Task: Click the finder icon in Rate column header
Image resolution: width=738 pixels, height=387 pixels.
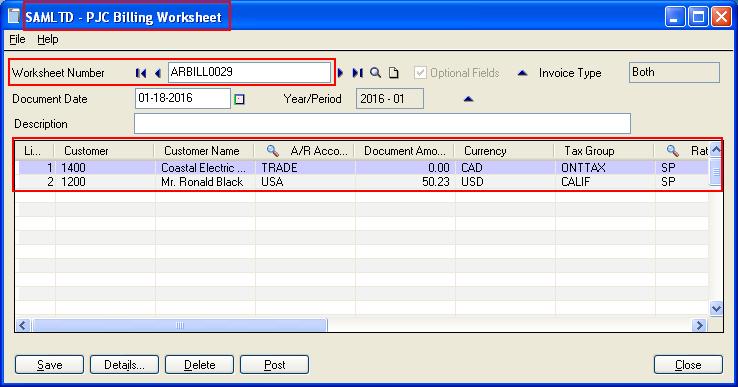Action: 673,151
